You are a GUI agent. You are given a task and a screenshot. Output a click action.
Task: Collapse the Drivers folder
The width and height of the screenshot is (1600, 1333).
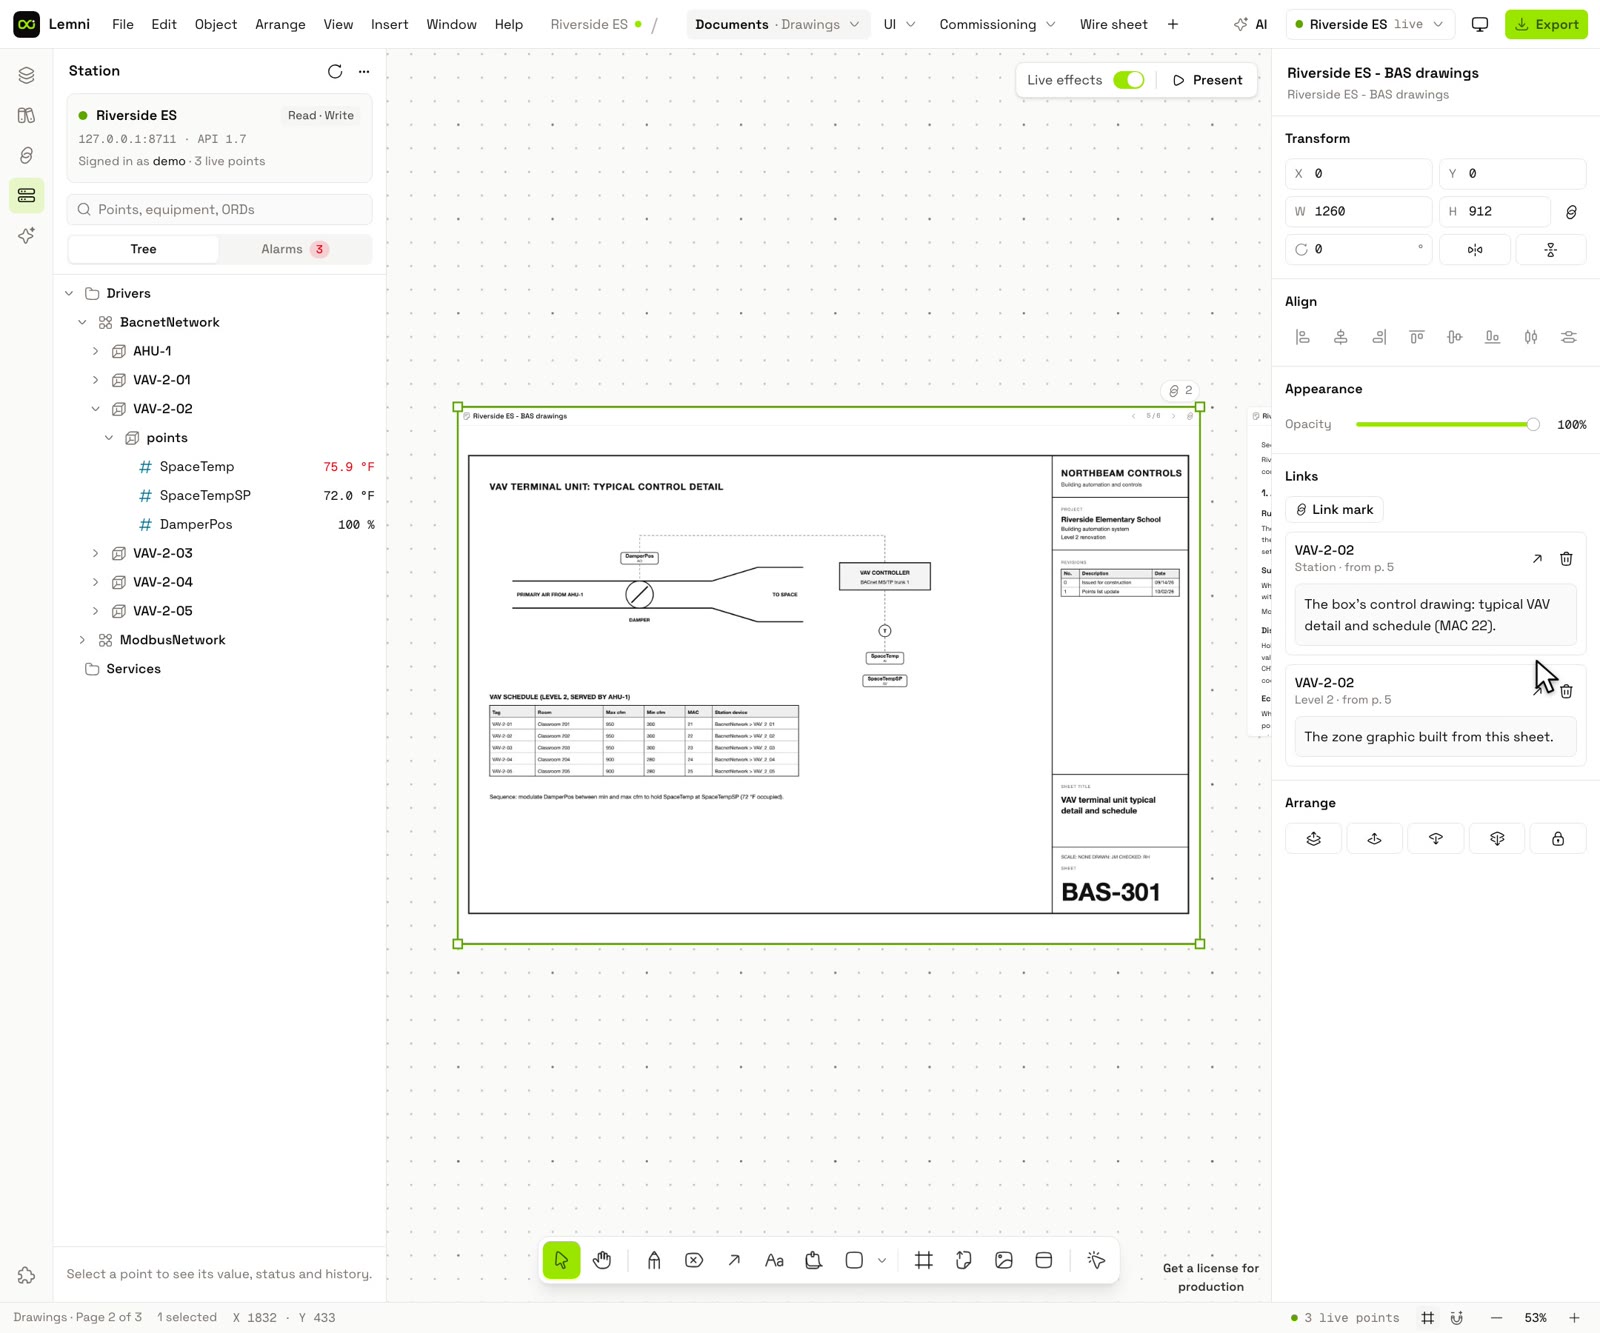click(69, 294)
